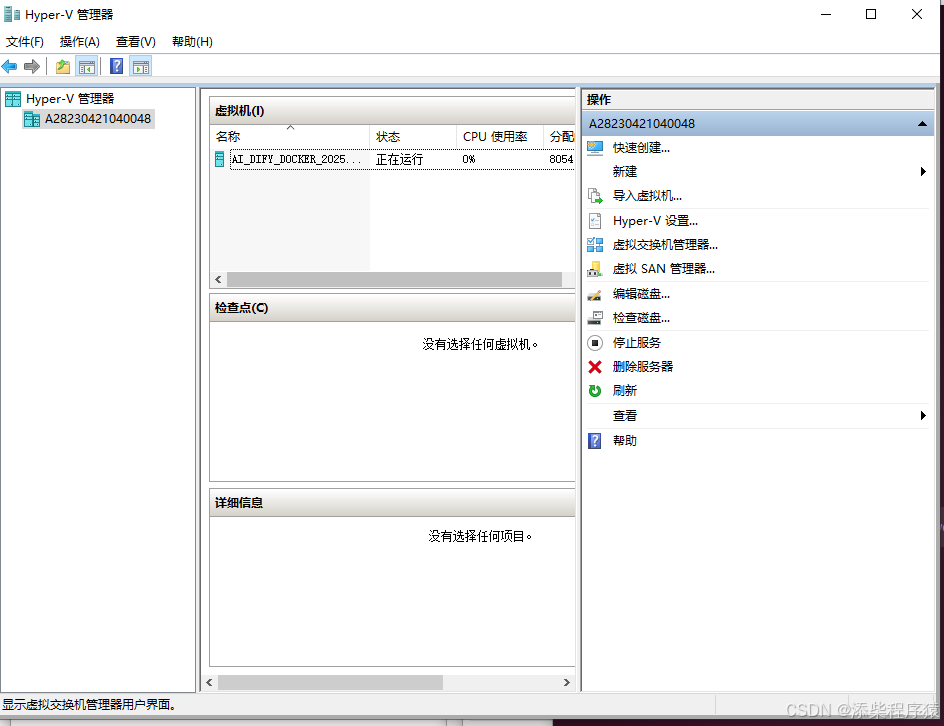
Task: Click the 快速创建... action link
Action: click(x=641, y=147)
